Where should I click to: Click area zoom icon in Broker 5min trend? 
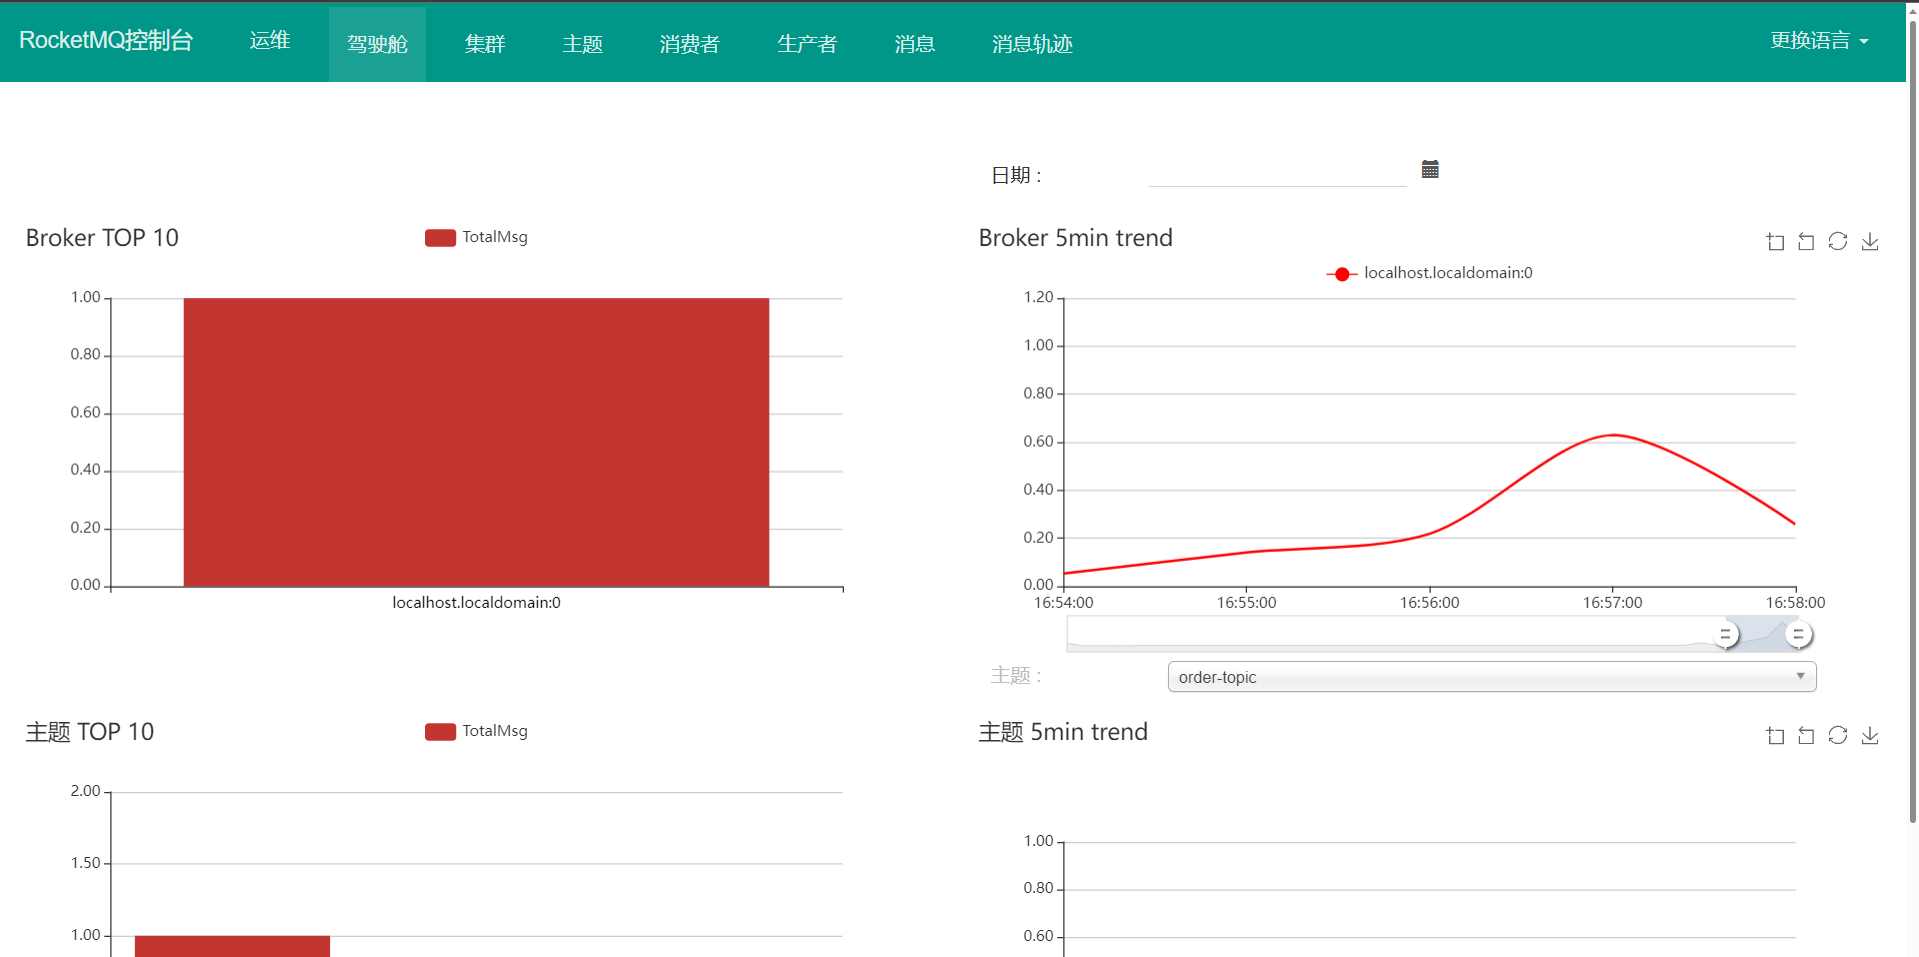pyautogui.click(x=1775, y=241)
